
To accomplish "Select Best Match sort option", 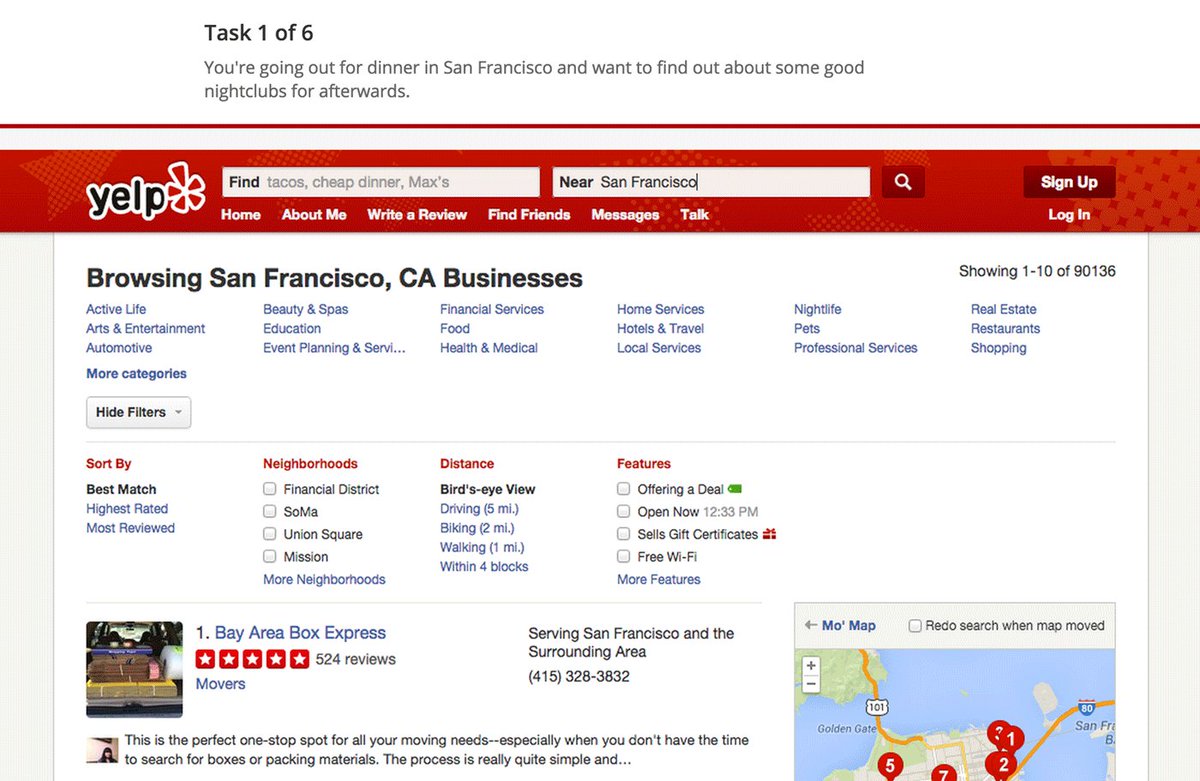I will (x=121, y=489).
